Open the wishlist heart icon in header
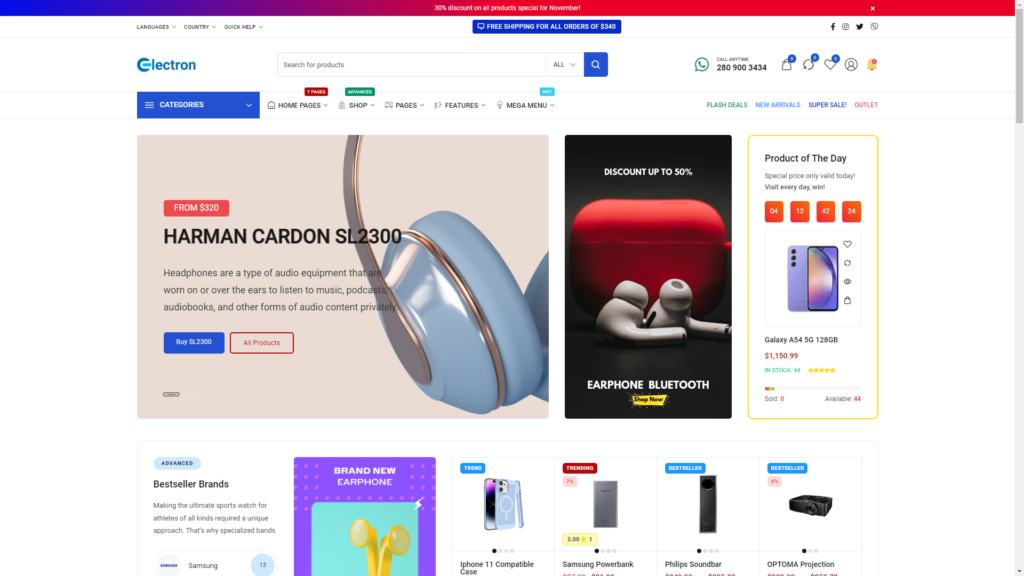The width and height of the screenshot is (1024, 576). 830,65
